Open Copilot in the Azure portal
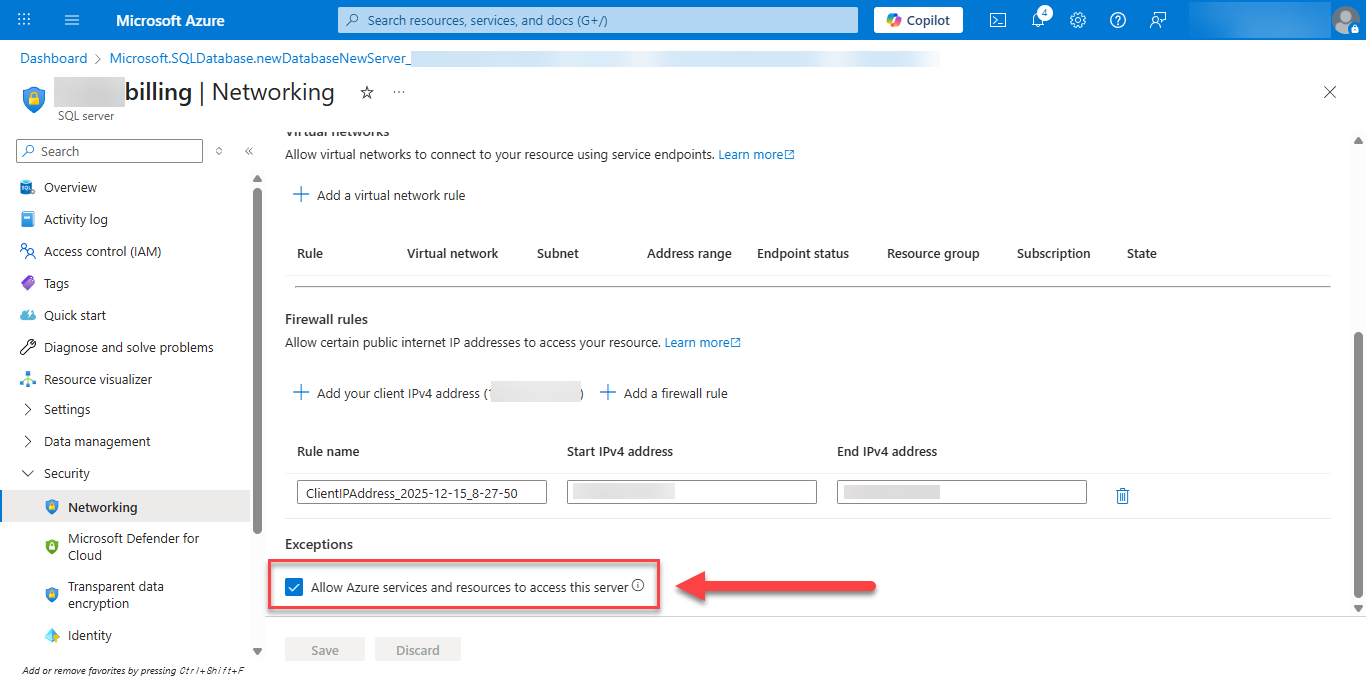 coord(917,20)
